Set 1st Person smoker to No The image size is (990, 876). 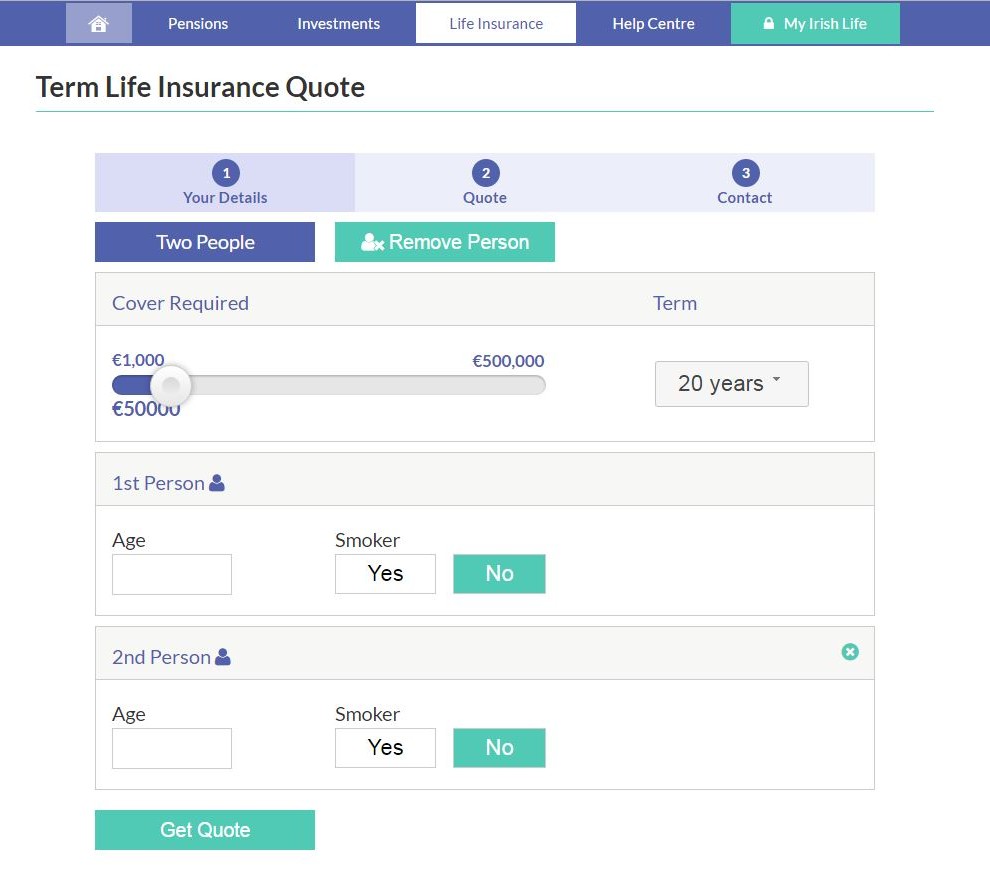point(499,573)
